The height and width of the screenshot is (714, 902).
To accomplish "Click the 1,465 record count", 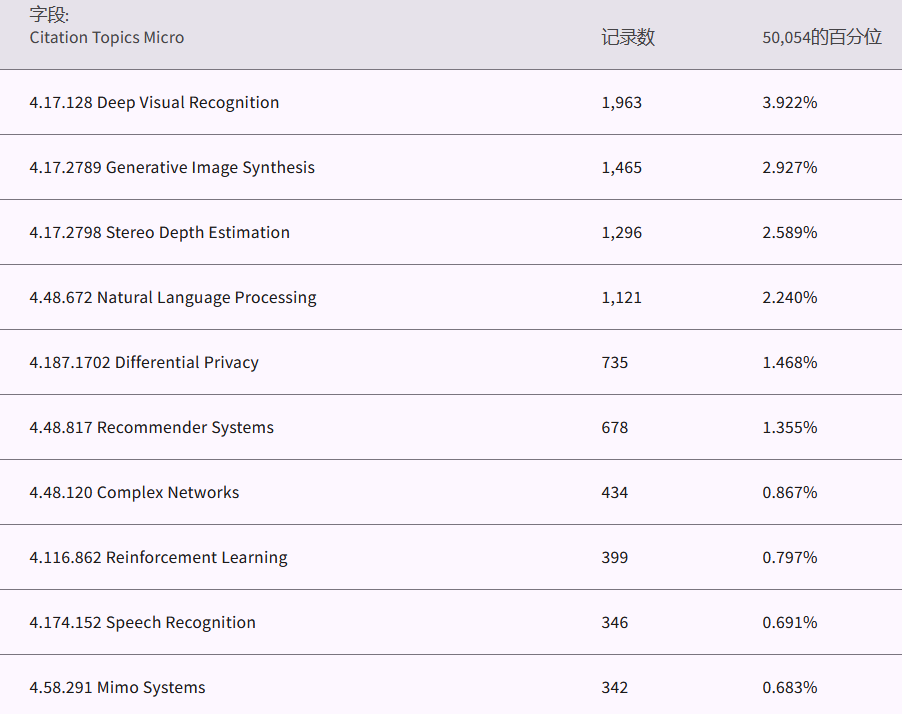I will 621,167.
